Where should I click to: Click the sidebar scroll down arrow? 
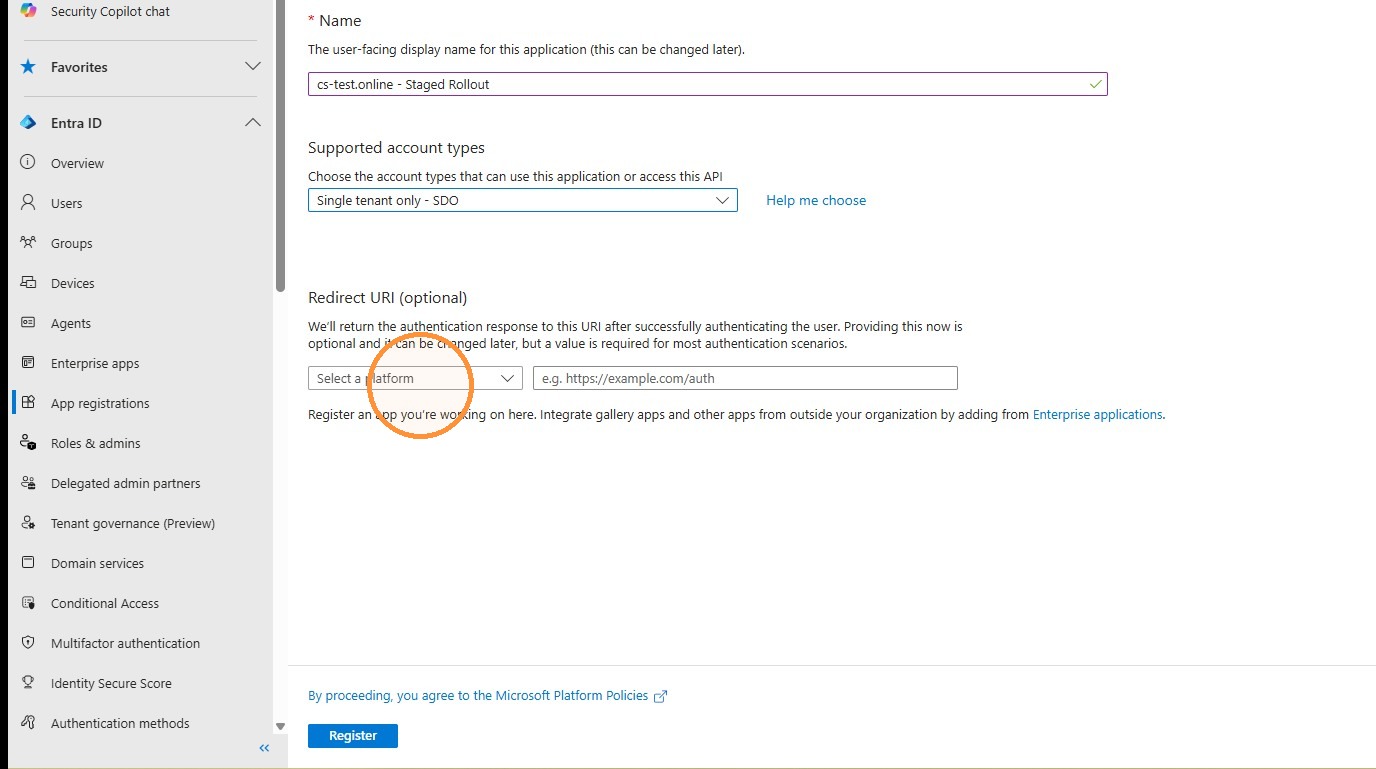pos(280,727)
